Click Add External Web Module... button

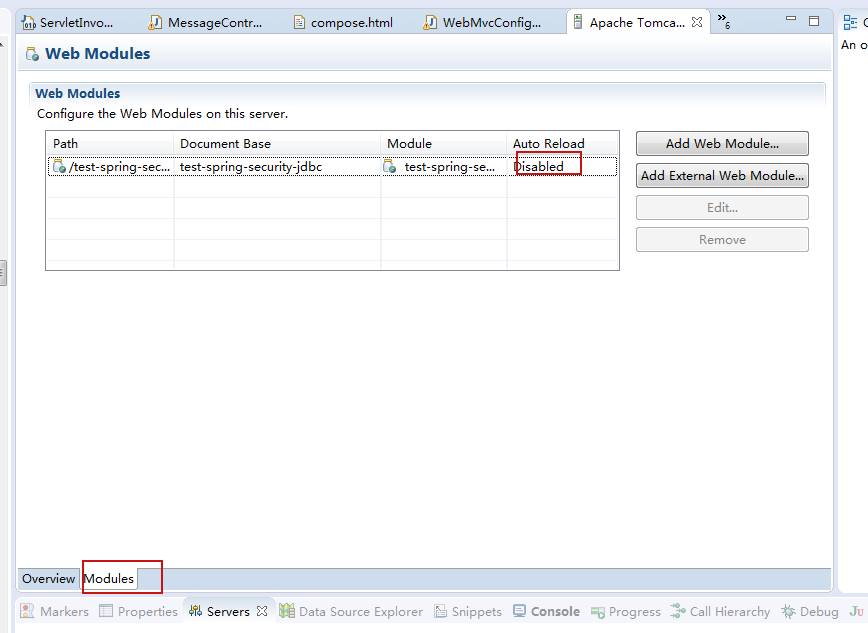[x=722, y=176]
